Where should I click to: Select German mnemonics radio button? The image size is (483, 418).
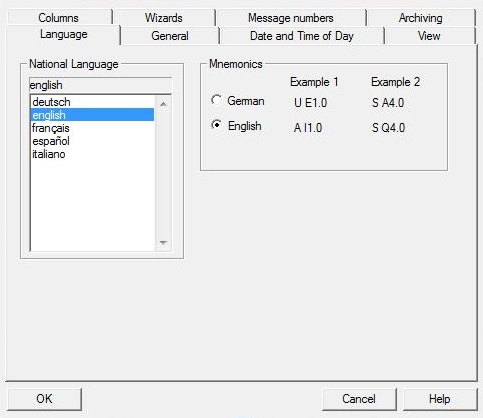(216, 100)
